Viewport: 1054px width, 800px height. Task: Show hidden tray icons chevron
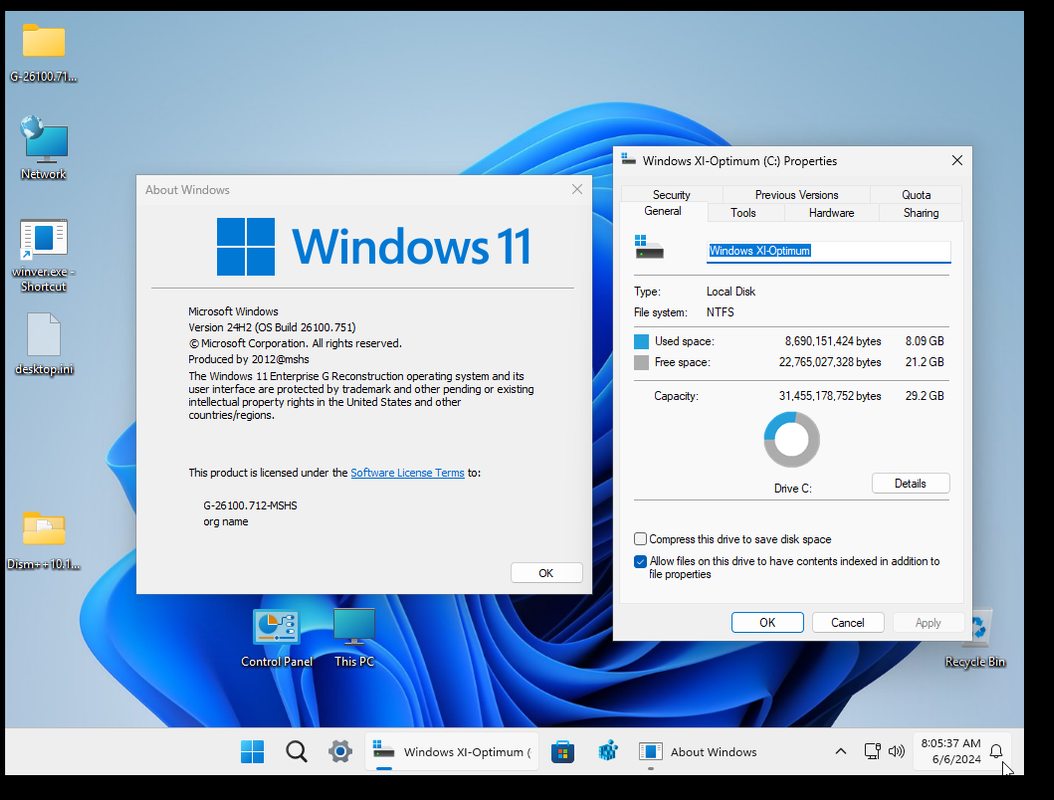[840, 751]
